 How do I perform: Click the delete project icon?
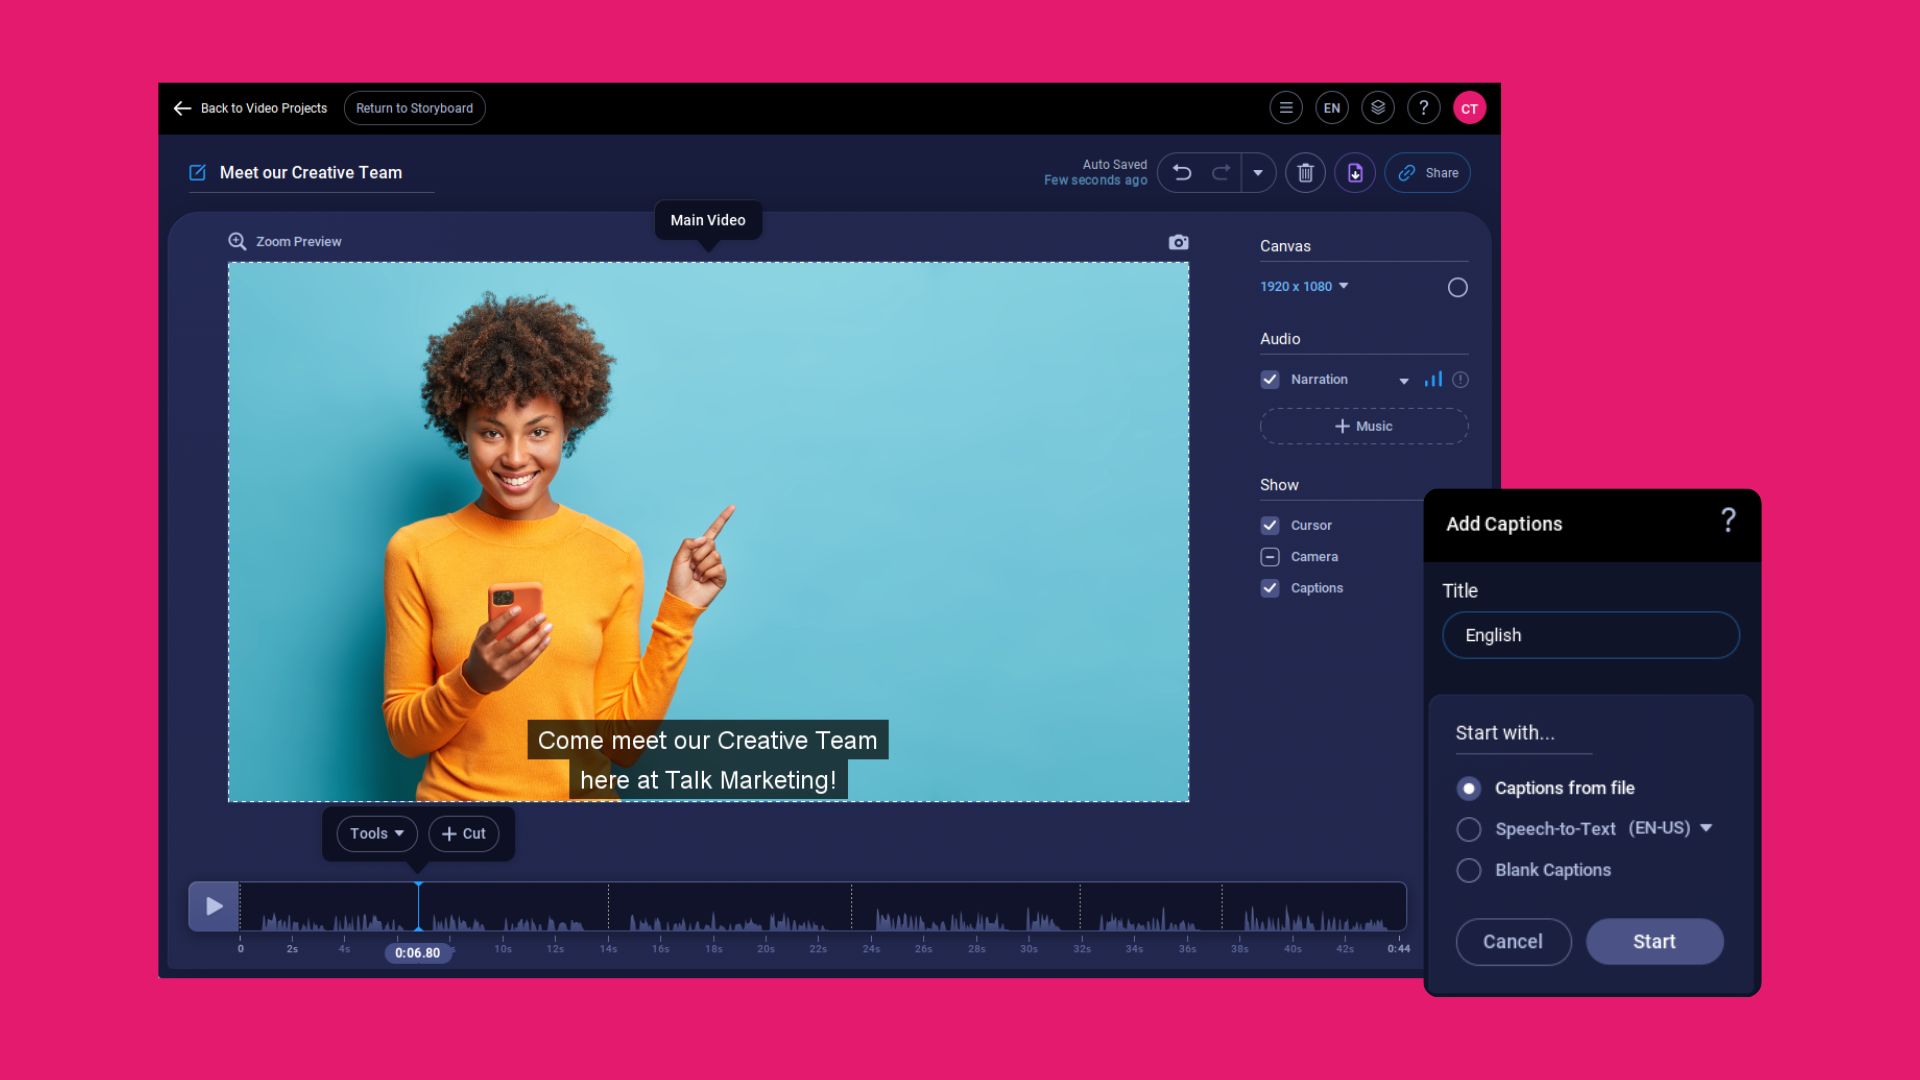coord(1305,173)
